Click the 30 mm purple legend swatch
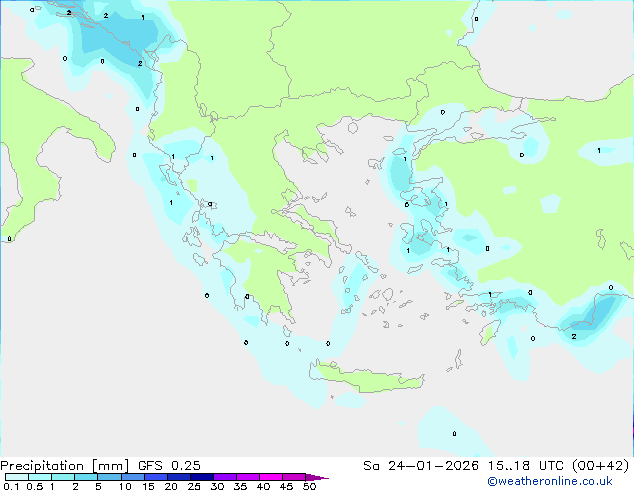This screenshot has height=490, width=634. coord(225,477)
